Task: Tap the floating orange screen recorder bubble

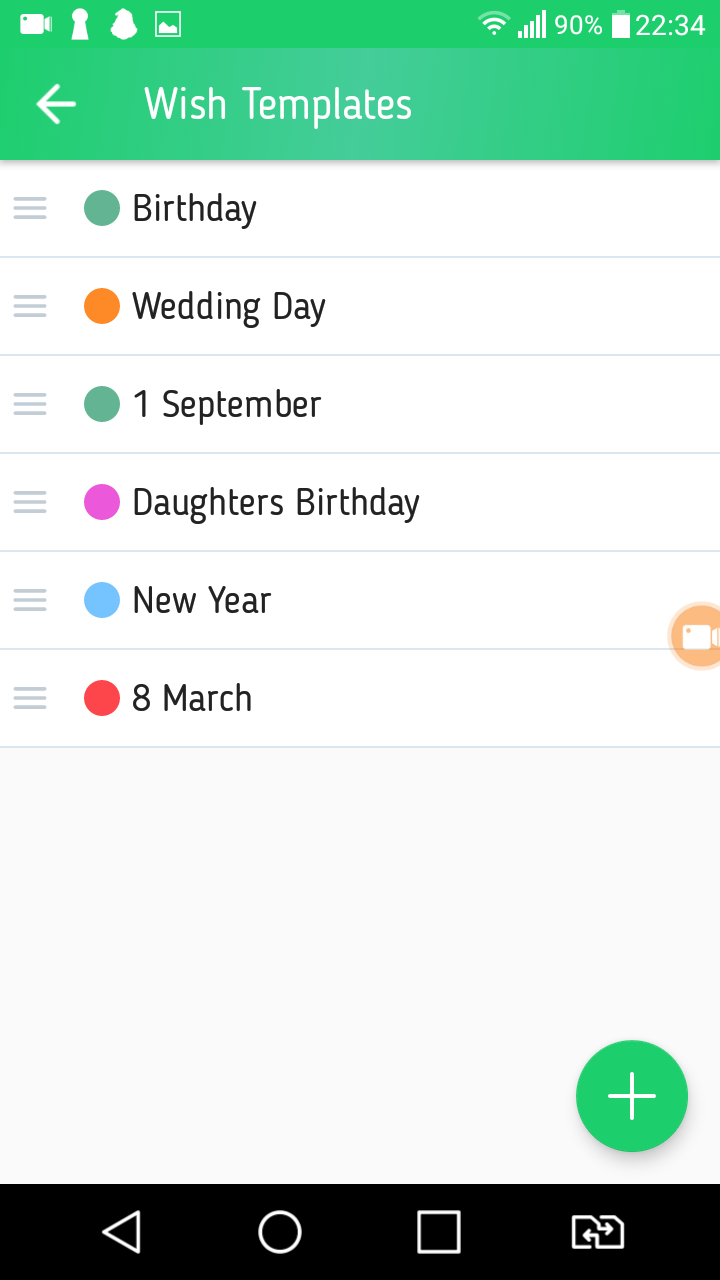Action: click(697, 636)
